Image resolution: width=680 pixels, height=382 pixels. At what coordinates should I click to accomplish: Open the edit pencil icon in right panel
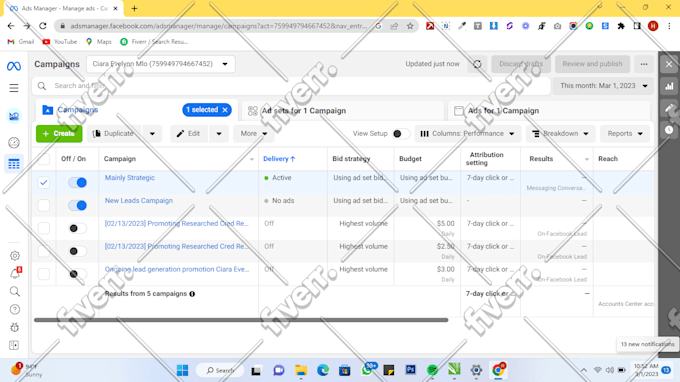[x=669, y=108]
